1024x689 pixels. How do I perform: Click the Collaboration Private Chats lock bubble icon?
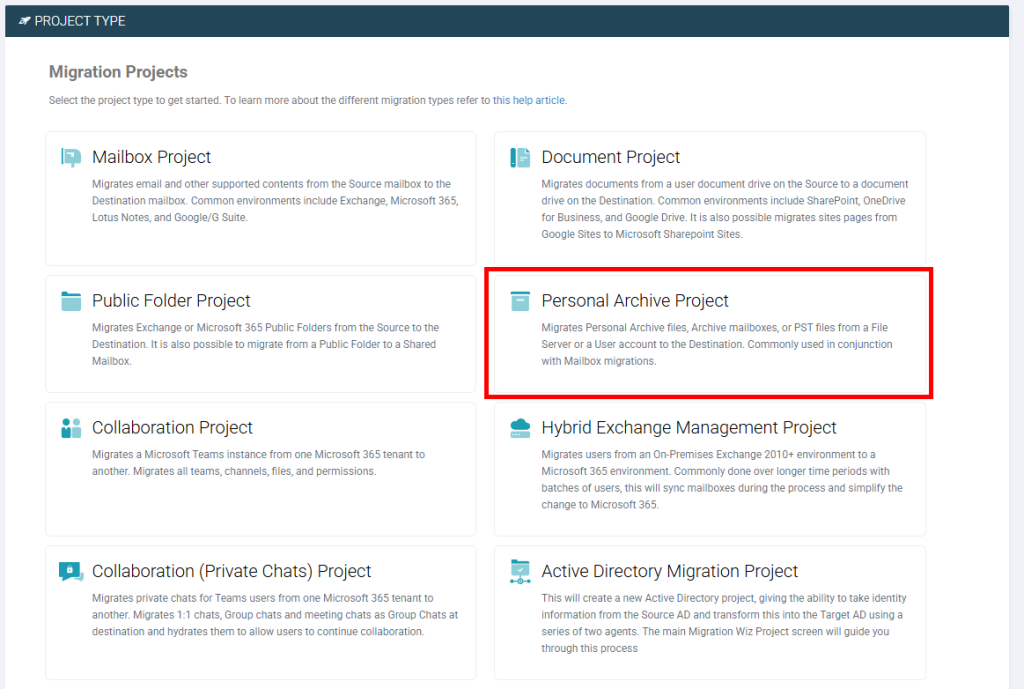coord(71,571)
